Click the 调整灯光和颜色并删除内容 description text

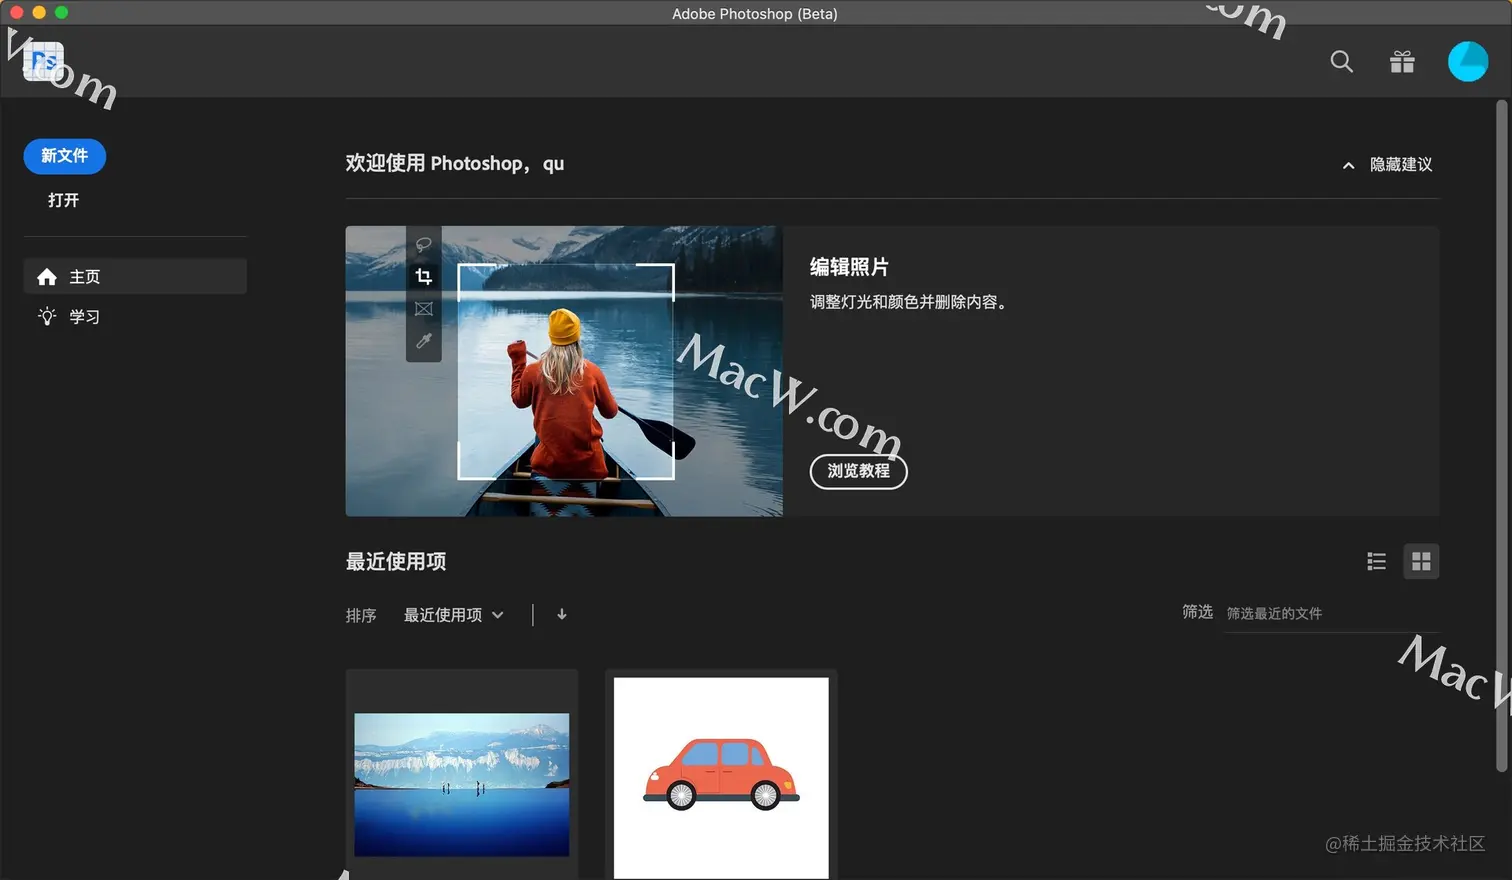(x=908, y=301)
